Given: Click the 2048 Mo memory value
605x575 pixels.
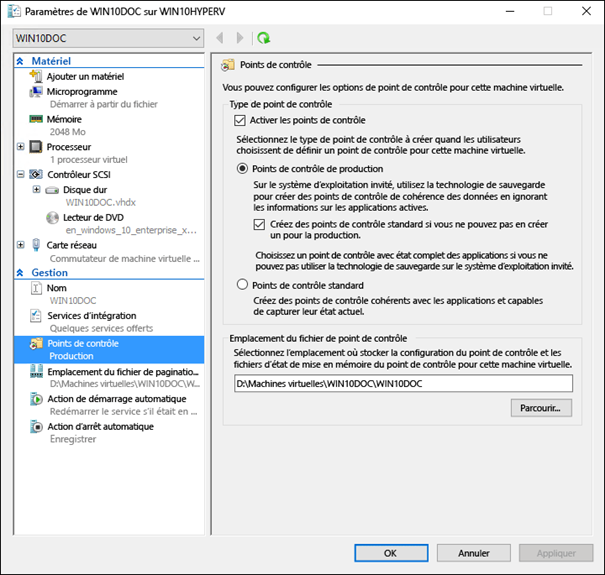Looking at the screenshot, I should pos(68,132).
